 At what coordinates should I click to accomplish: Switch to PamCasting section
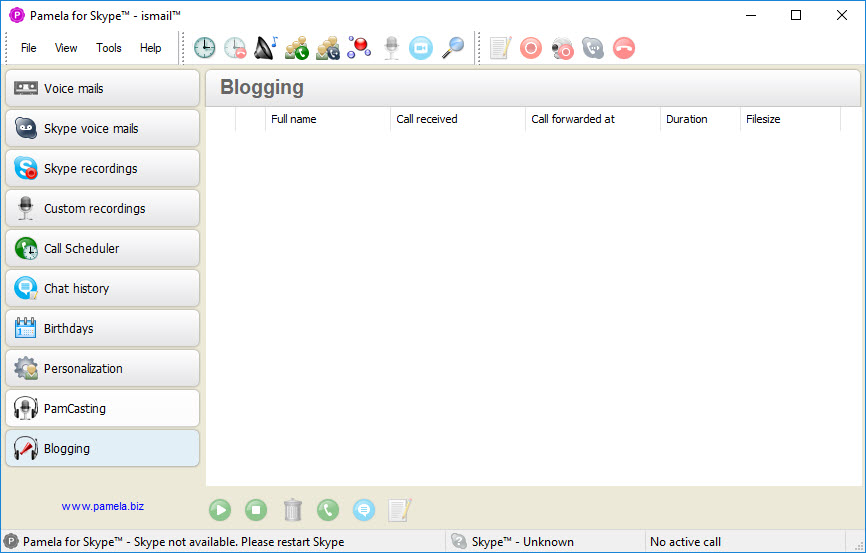(x=102, y=408)
